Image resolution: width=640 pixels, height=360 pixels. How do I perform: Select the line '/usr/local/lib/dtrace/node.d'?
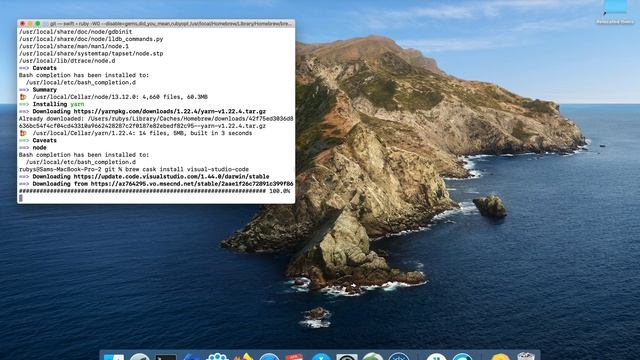[x=67, y=61]
